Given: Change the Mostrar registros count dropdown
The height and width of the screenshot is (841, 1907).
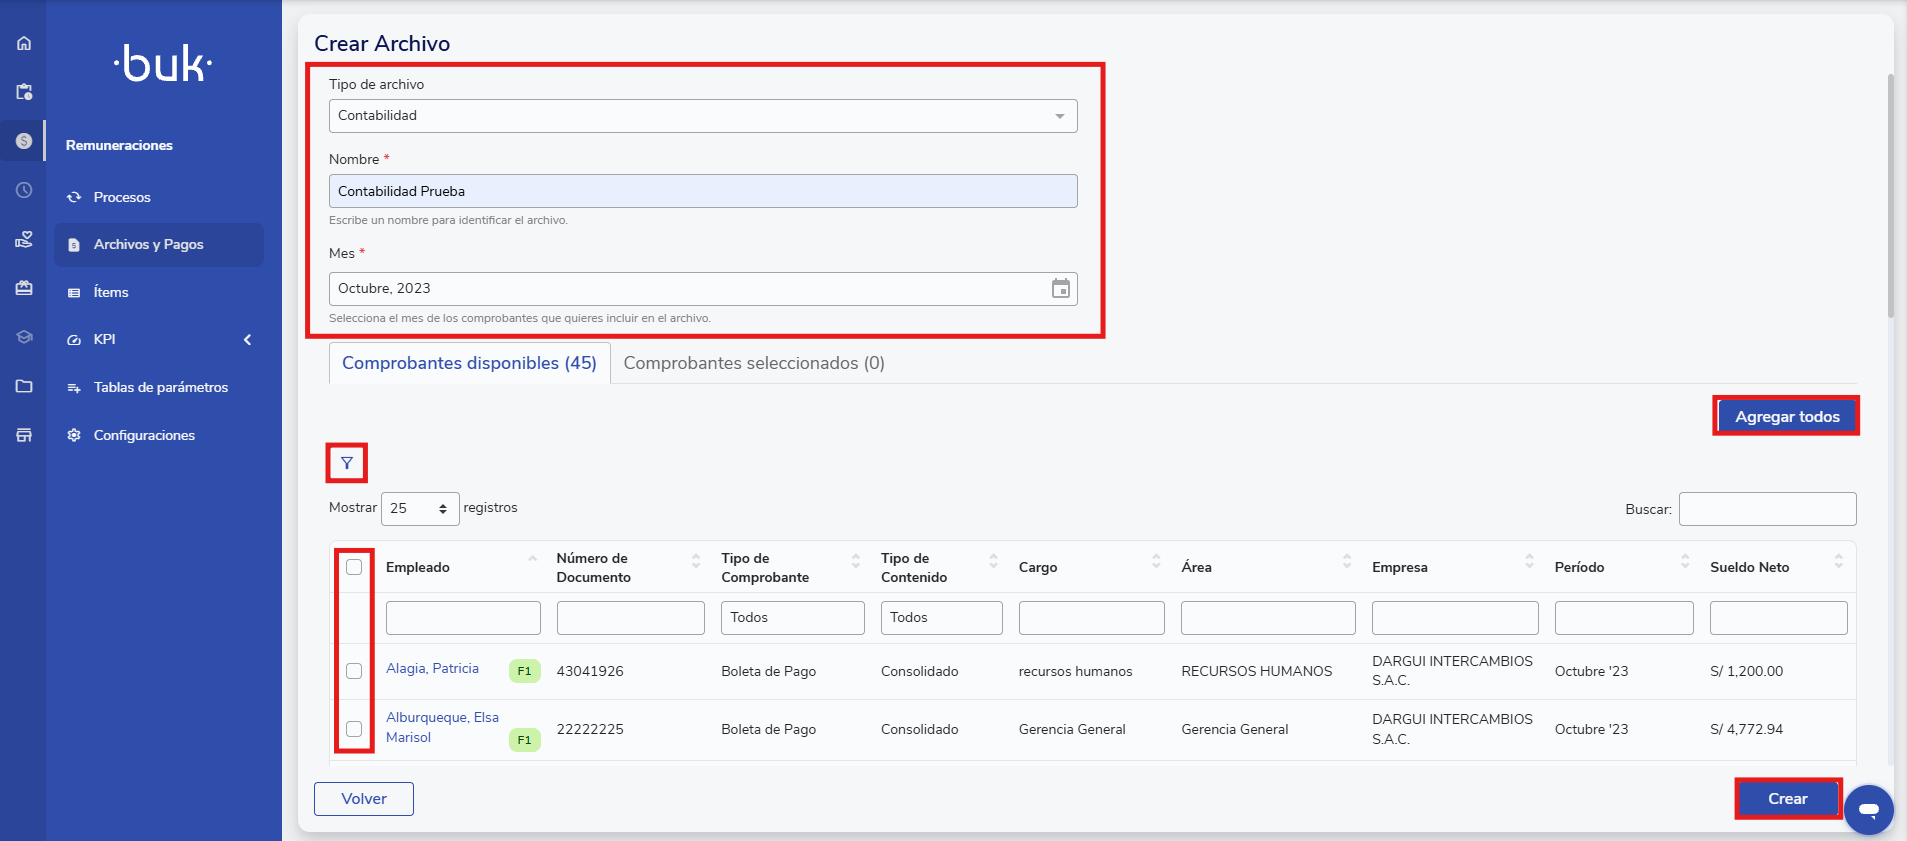Looking at the screenshot, I should [419, 508].
